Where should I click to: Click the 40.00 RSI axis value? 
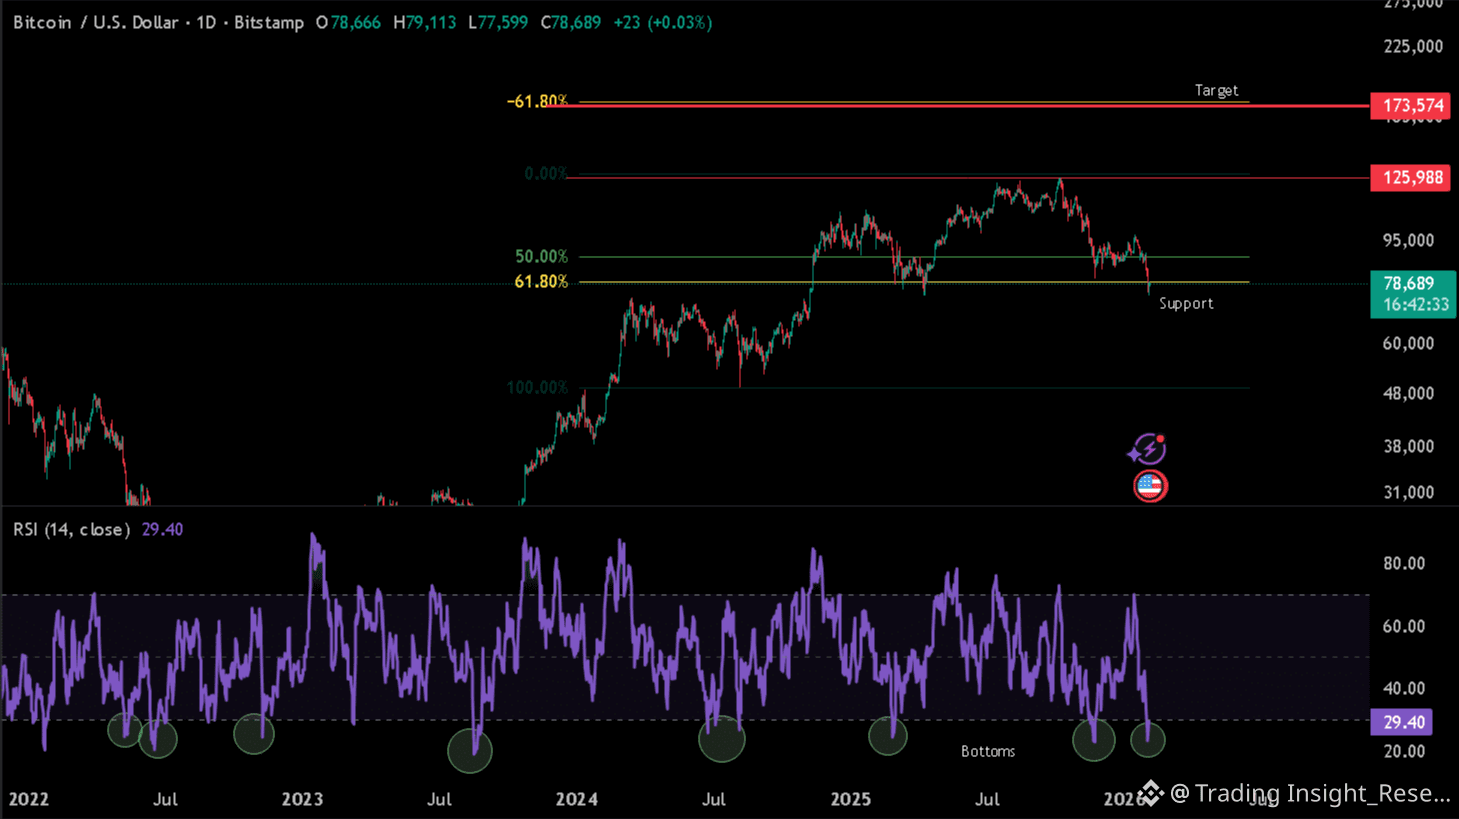click(1404, 688)
